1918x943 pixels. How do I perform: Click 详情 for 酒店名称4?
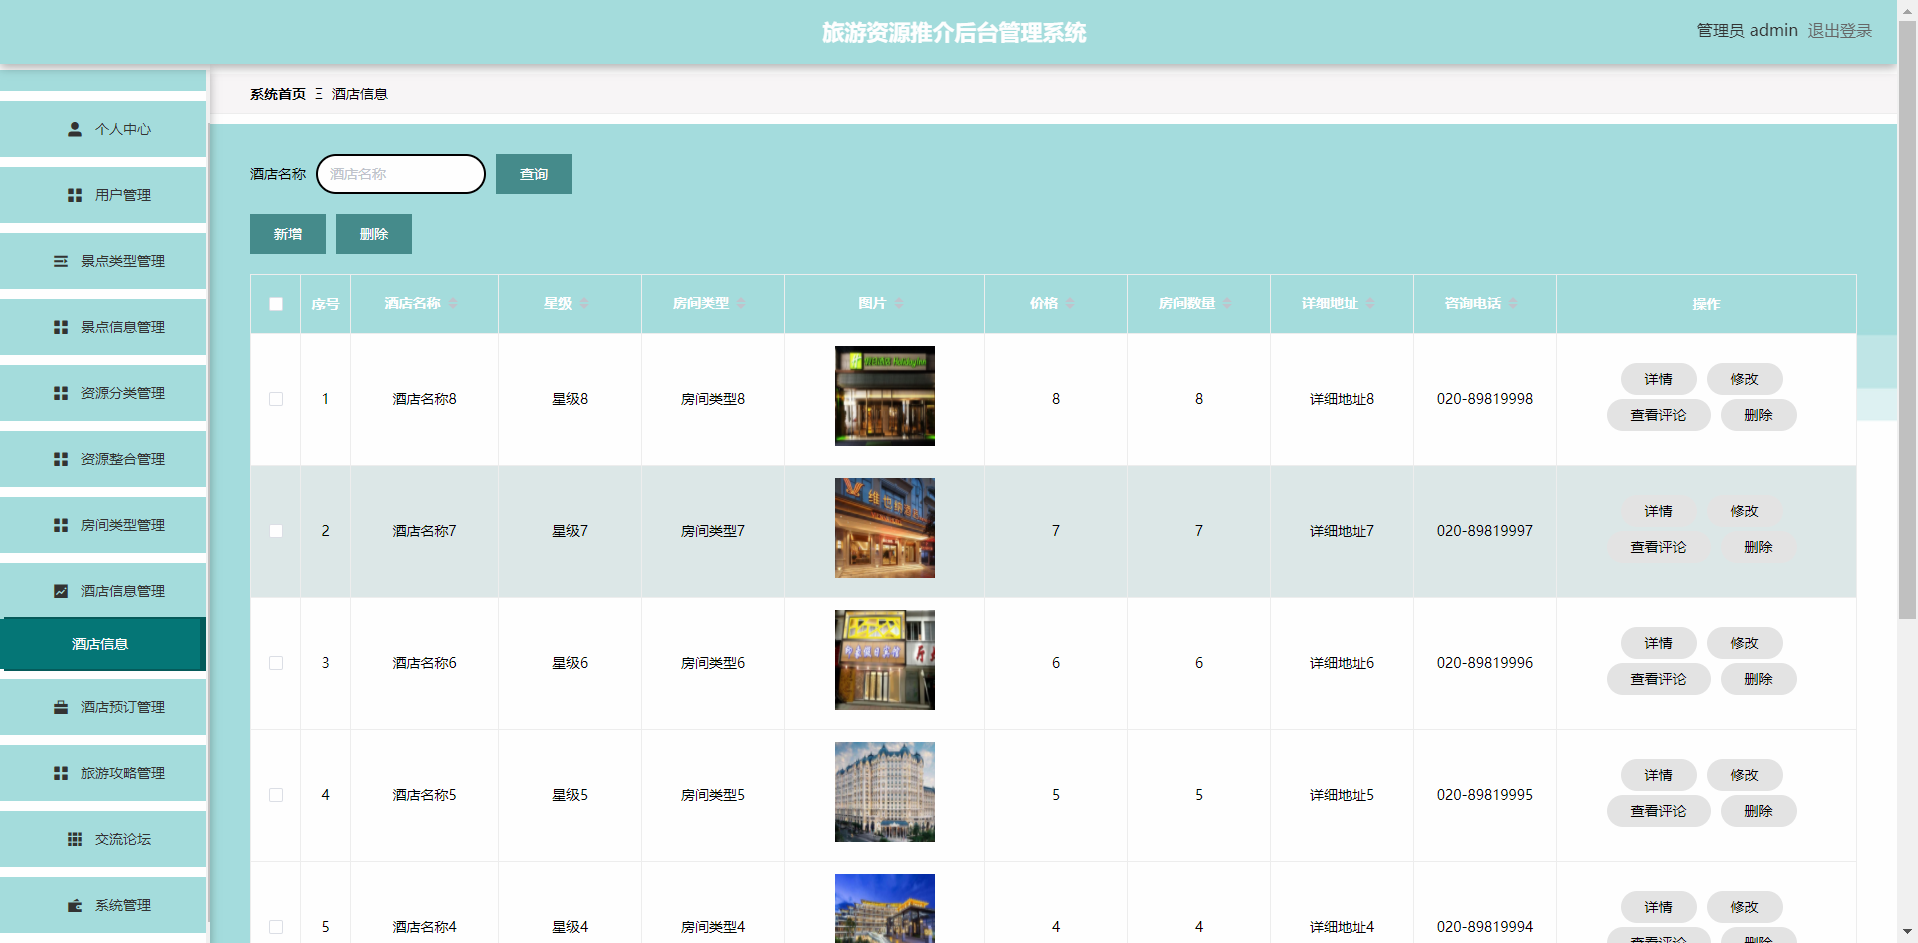click(1659, 907)
